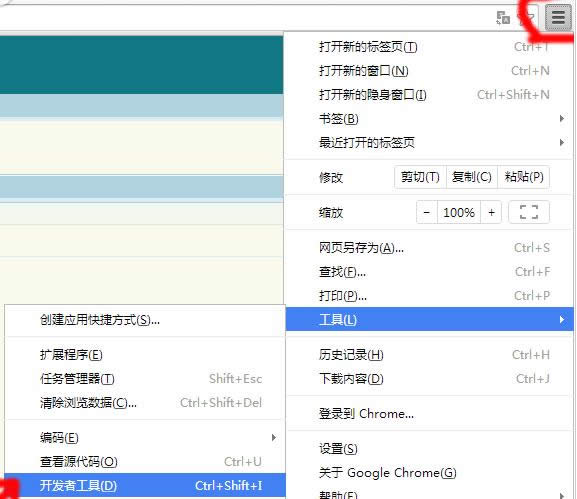The height and width of the screenshot is (499, 577).
Task: Increase zoom with the plus button
Action: [x=491, y=212]
